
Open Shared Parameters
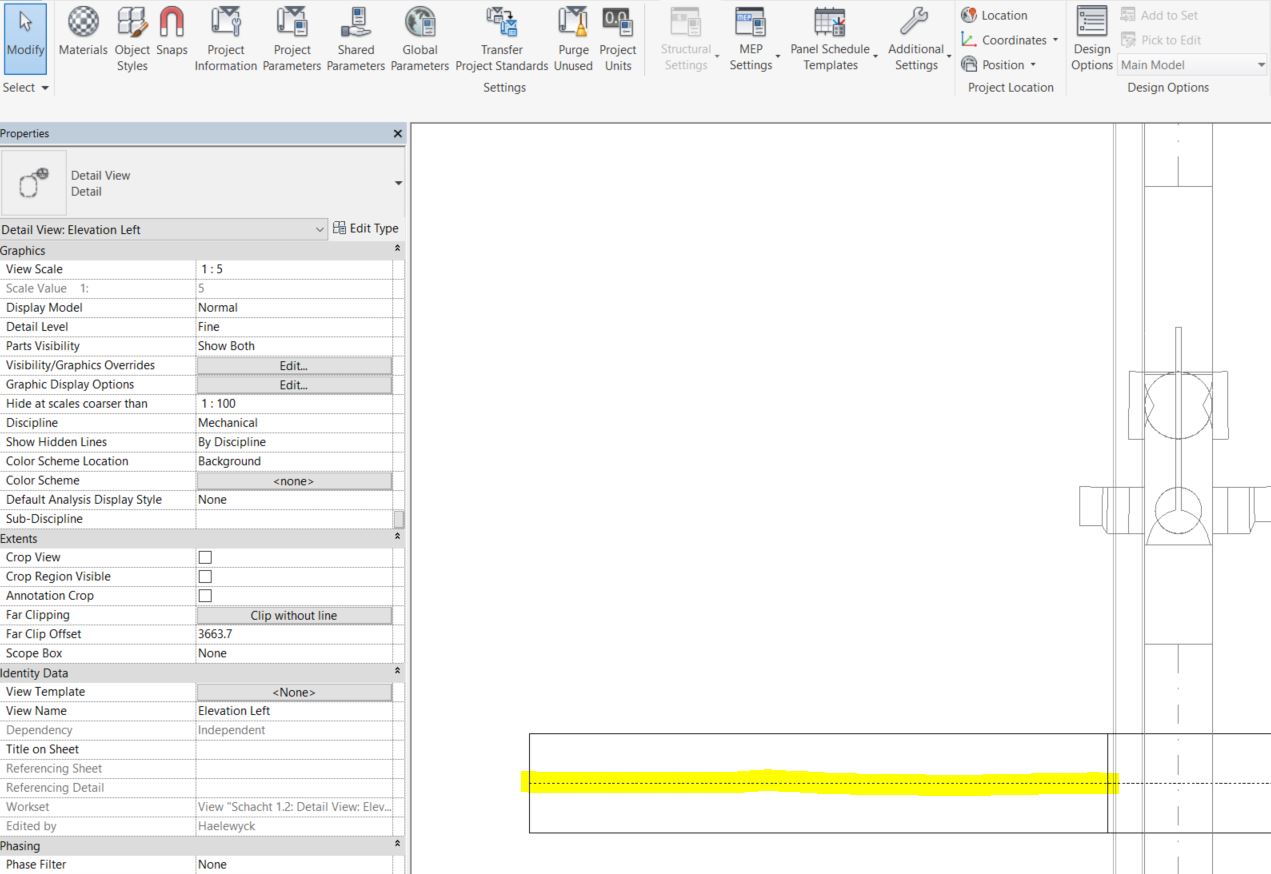(356, 38)
